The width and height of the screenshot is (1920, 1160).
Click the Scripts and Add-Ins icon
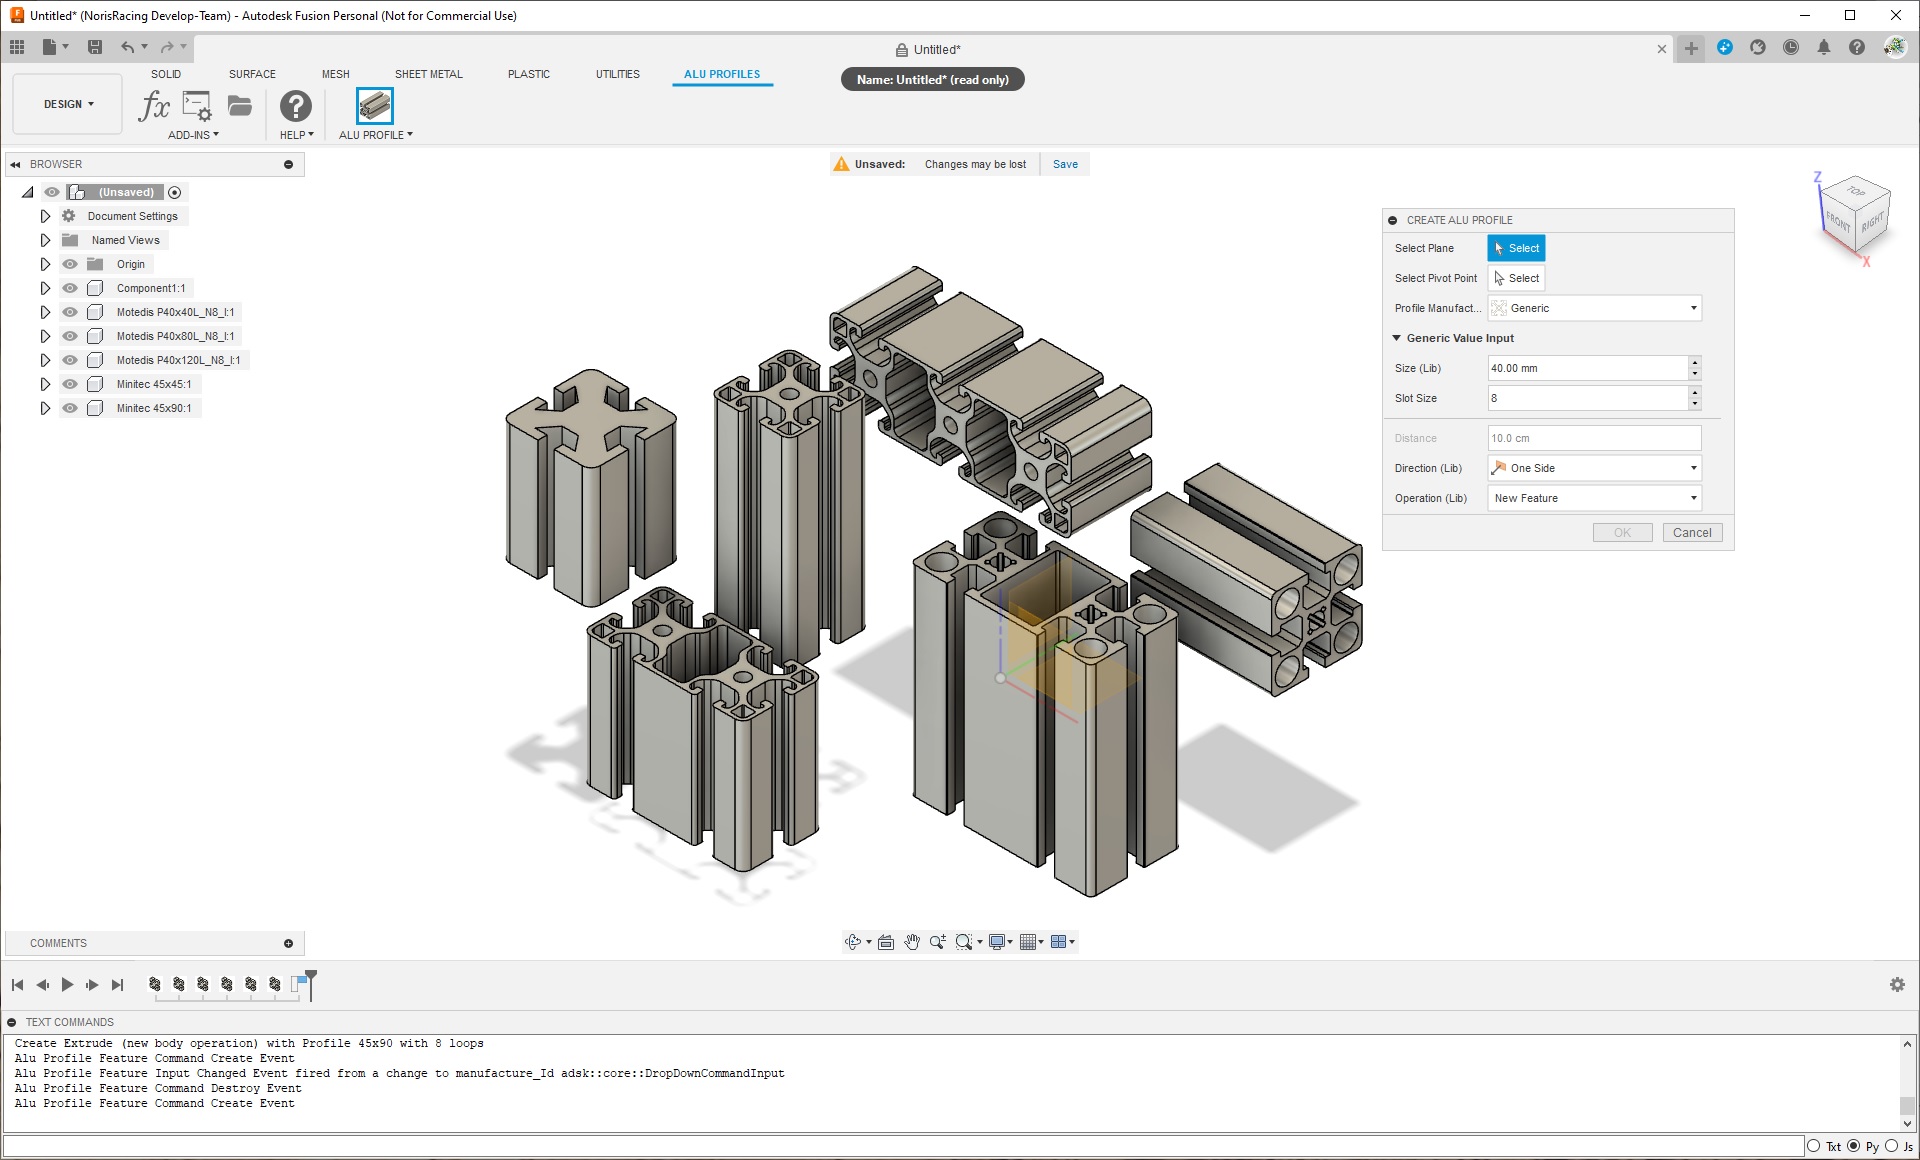pyautogui.click(x=197, y=106)
